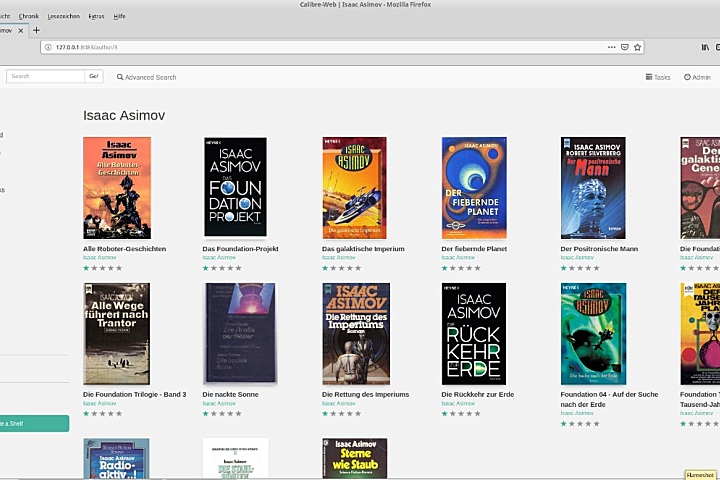Open Advanced Search
Viewport: 720px width, 480px height.
(146, 77)
